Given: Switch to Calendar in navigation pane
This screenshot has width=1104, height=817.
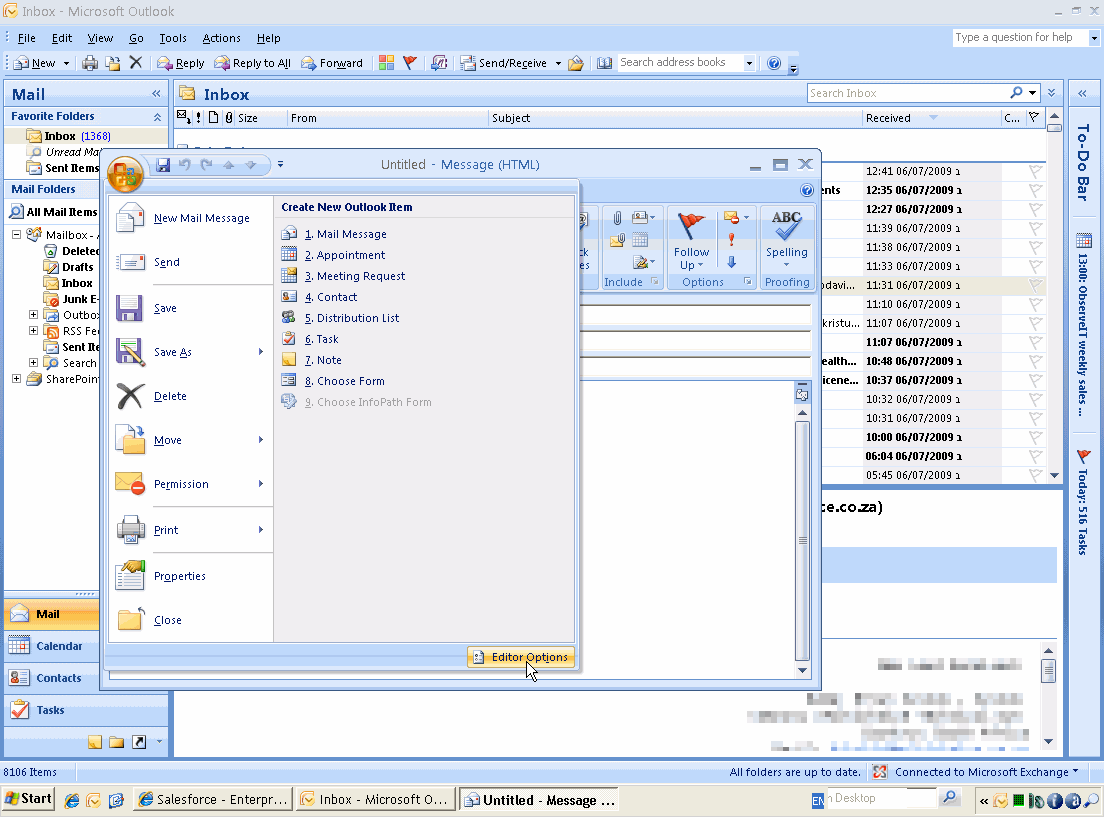Looking at the screenshot, I should pyautogui.click(x=53, y=646).
